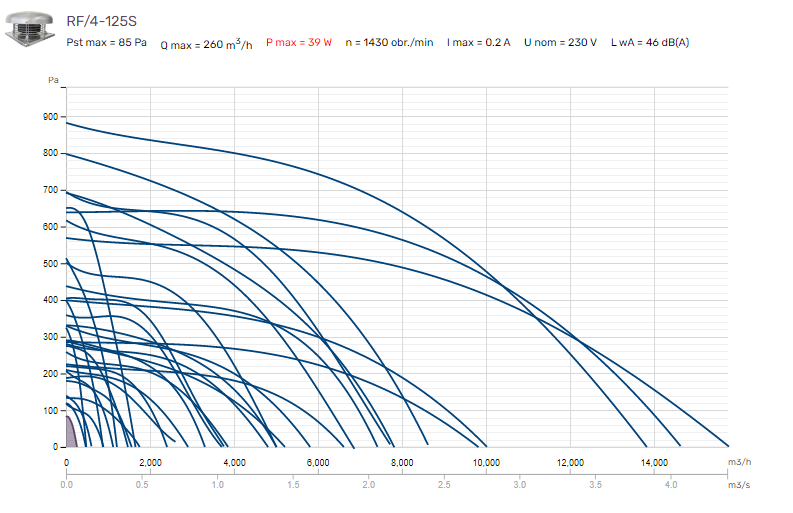Click the 10,000 label on m3/h axis
The height and width of the screenshot is (513, 793).
click(x=487, y=462)
